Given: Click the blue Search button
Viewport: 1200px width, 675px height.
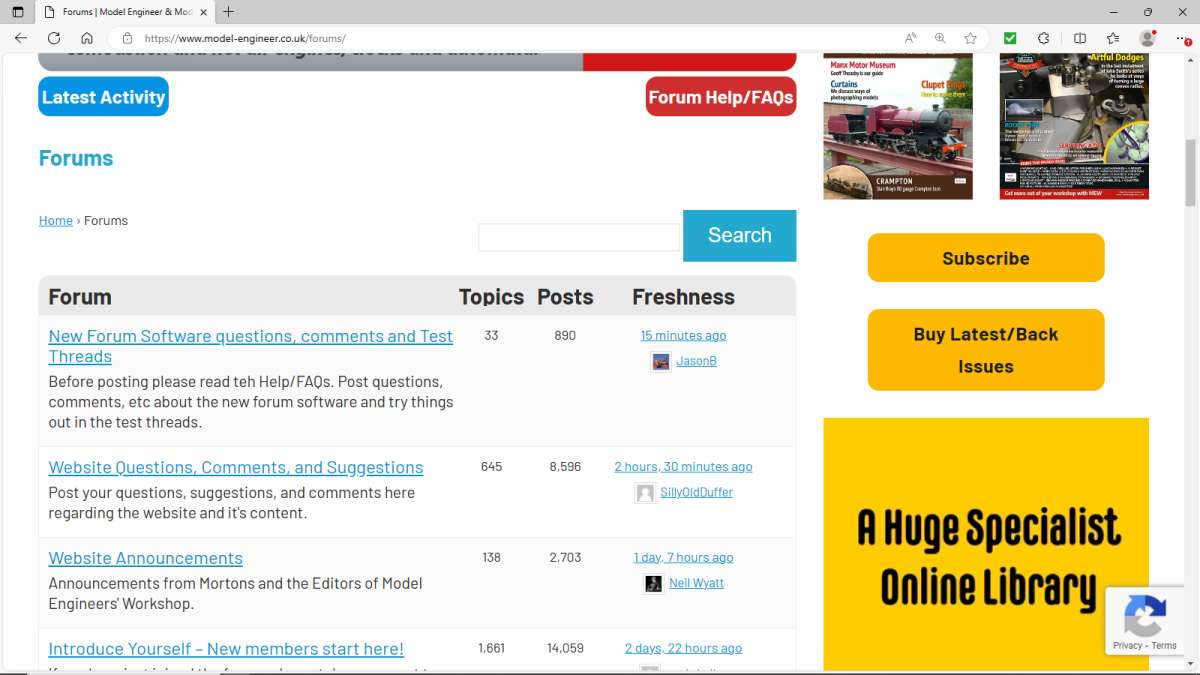Looking at the screenshot, I should point(740,235).
